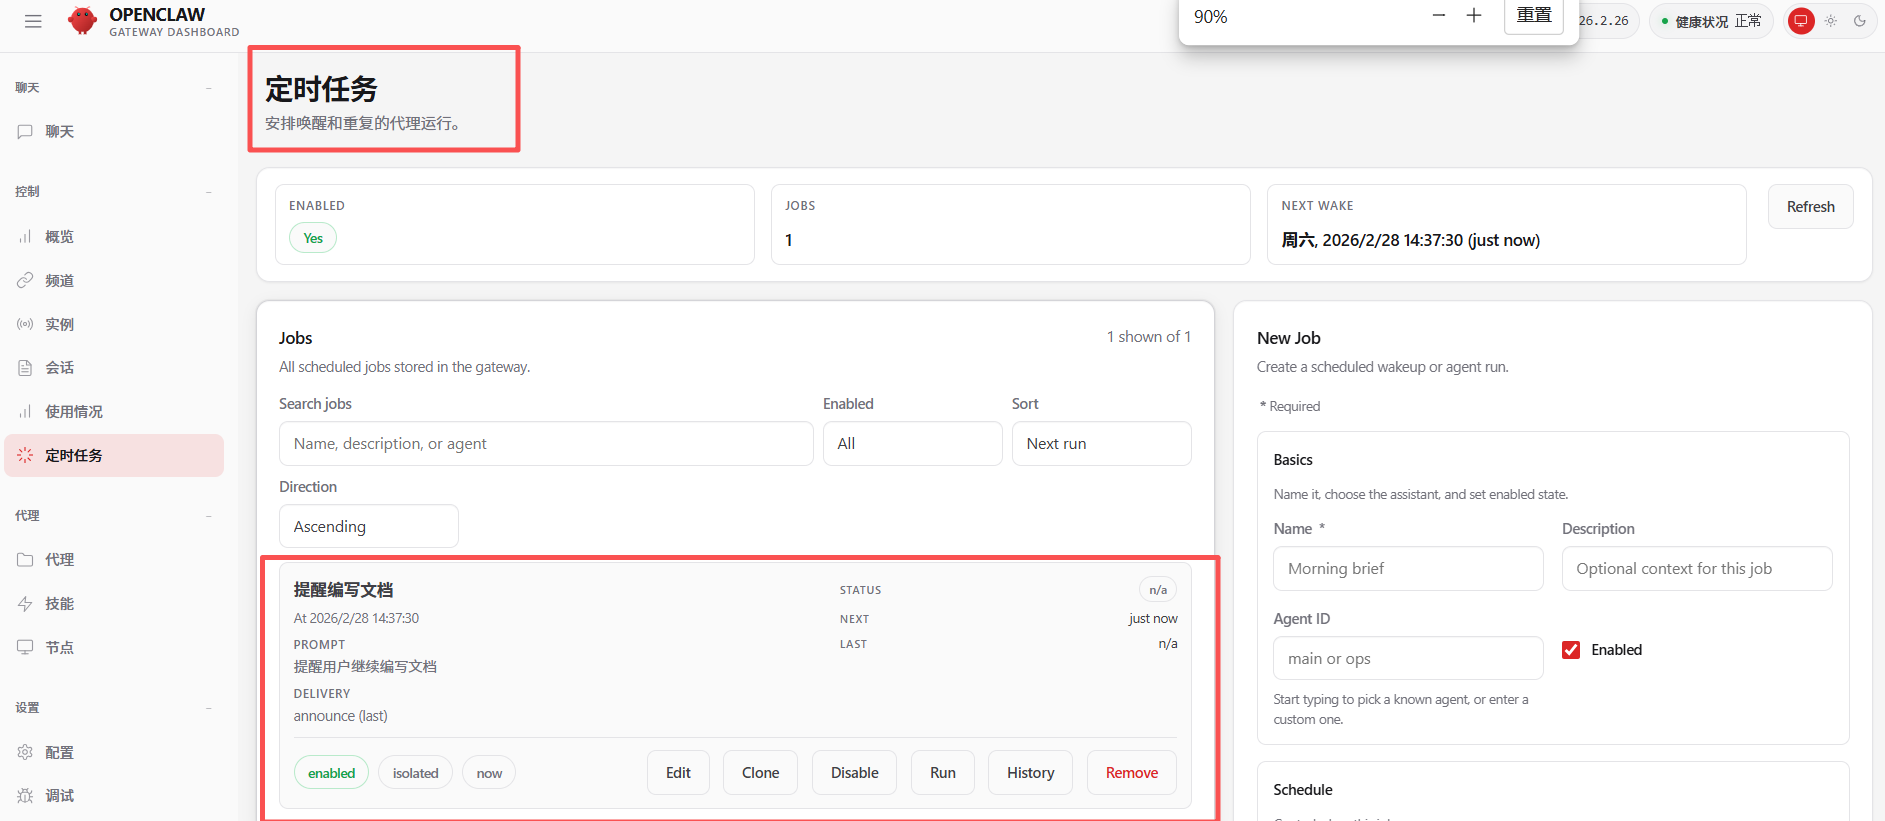Click the zoom in plus icon
The image size is (1885, 821).
click(1474, 15)
